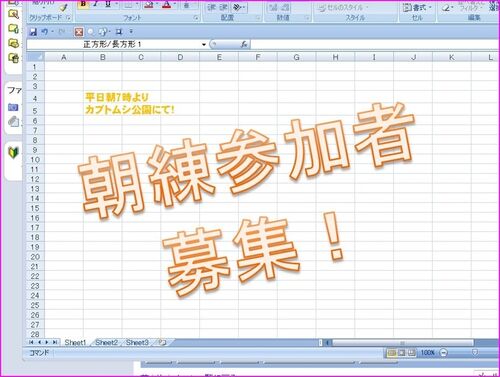Click the green beginner mark icon in sidebar
Image resolution: width=500 pixels, height=377 pixels.
[13, 152]
